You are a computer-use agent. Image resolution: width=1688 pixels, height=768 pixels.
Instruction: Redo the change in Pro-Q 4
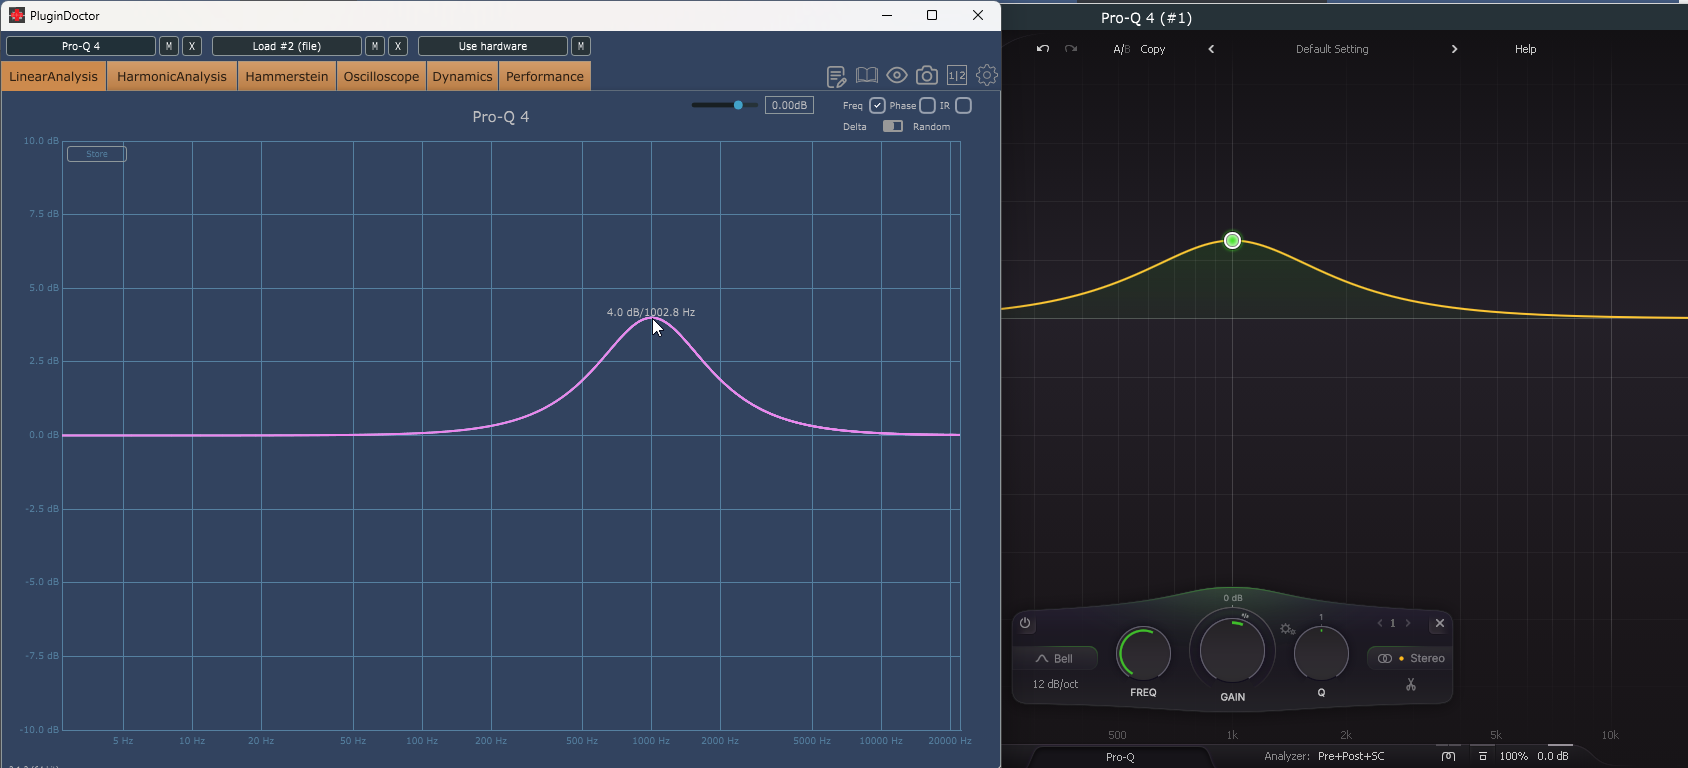(x=1071, y=49)
